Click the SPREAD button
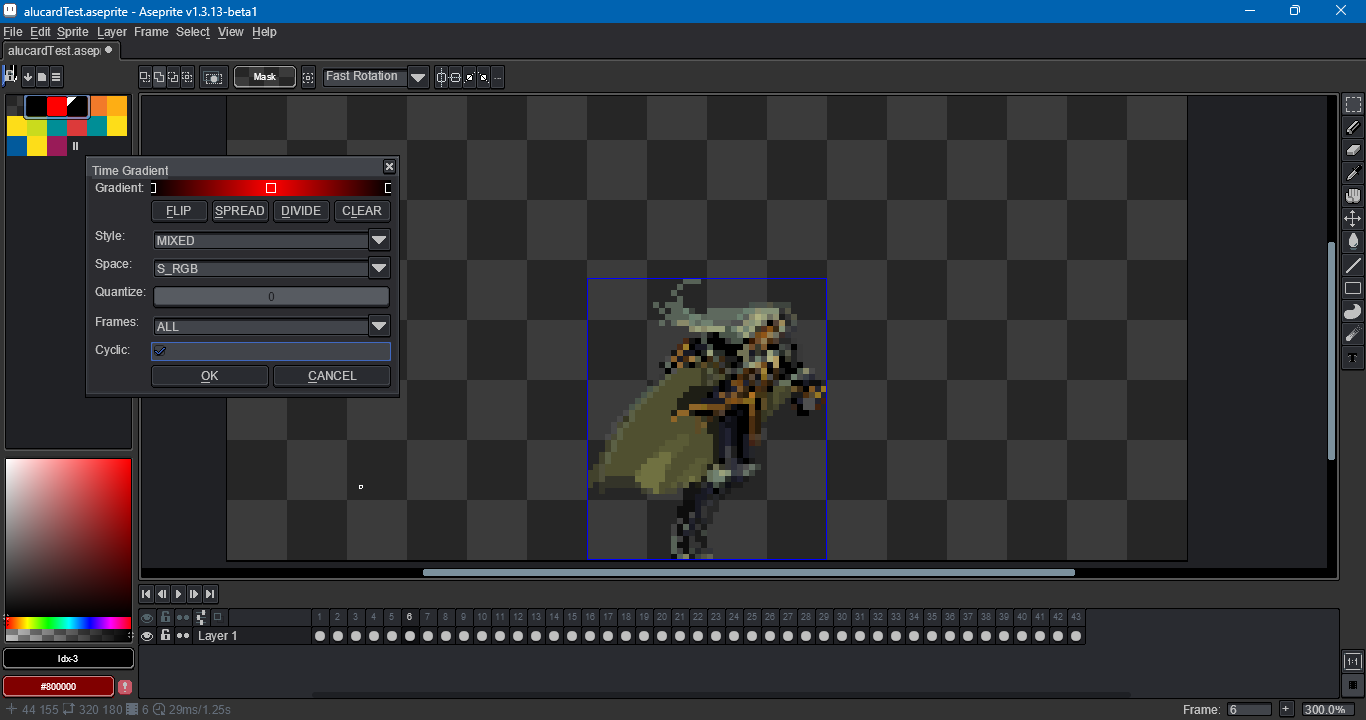This screenshot has height=720, width=1366. [x=240, y=211]
